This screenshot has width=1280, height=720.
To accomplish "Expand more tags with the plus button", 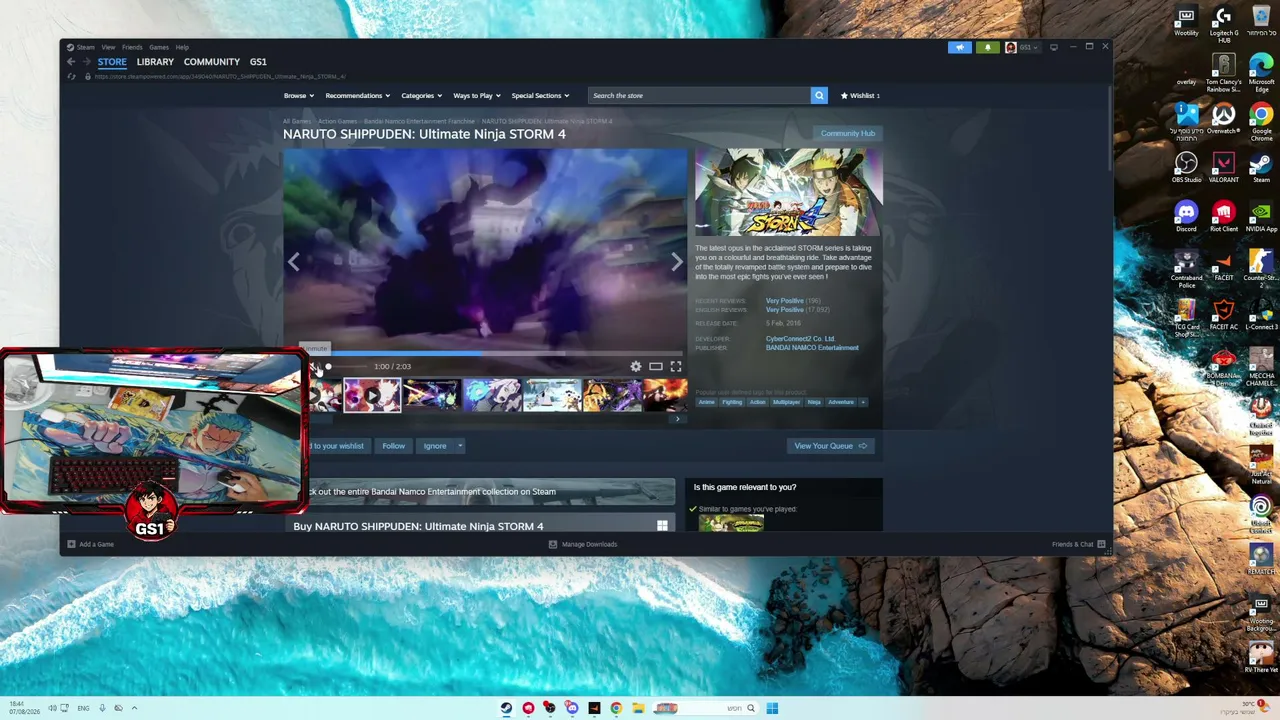I will click(x=863, y=402).
